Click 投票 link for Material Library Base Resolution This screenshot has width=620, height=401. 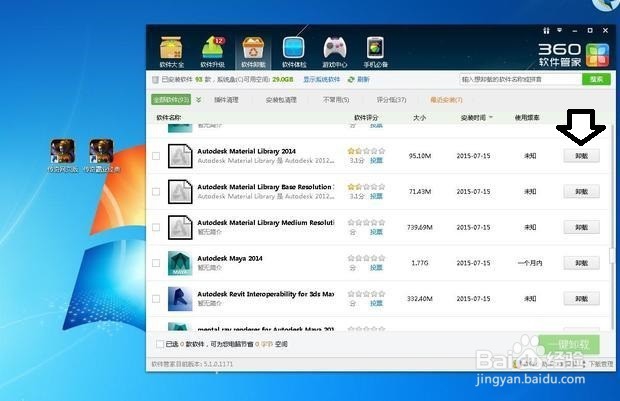point(376,196)
